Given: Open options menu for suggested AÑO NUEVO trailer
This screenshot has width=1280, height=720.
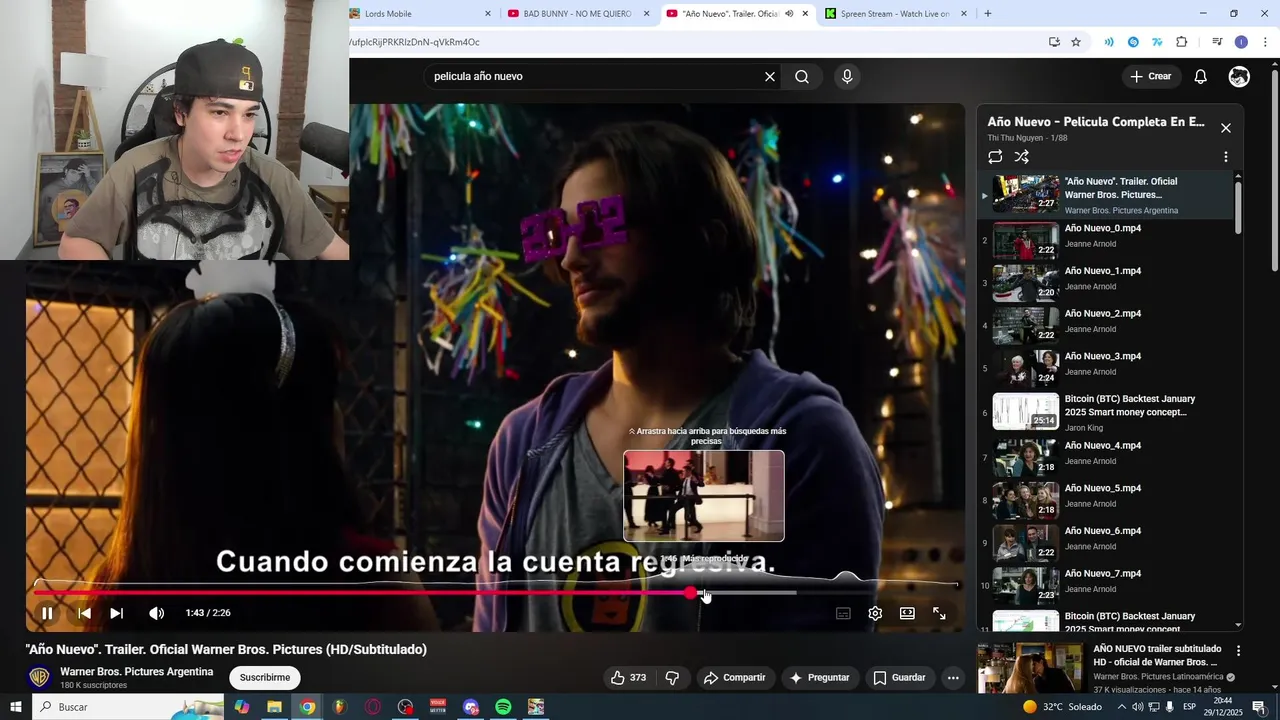Looking at the screenshot, I should [1238, 651].
